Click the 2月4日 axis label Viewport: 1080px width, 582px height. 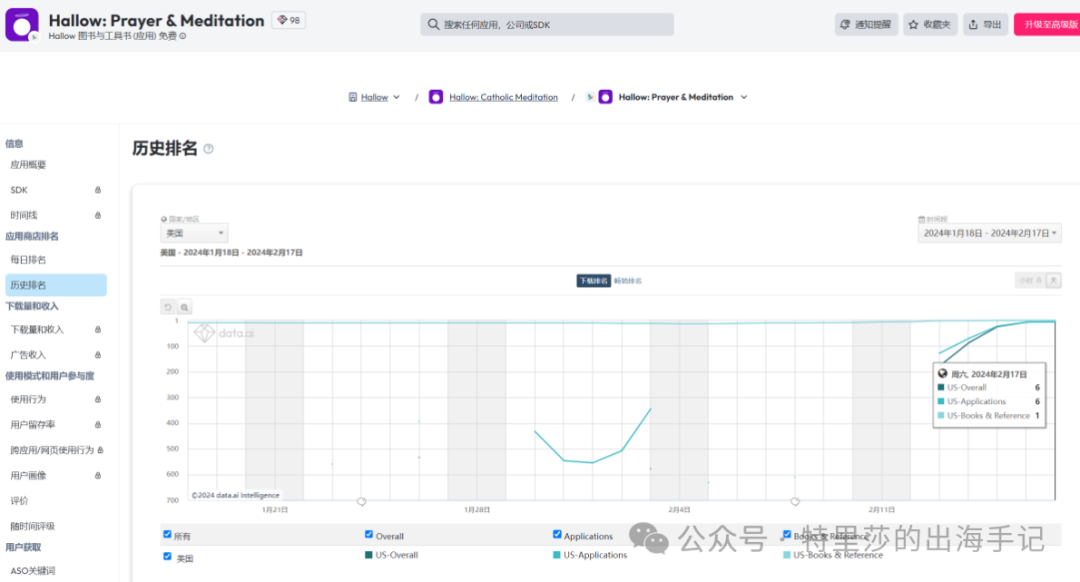coord(679,510)
